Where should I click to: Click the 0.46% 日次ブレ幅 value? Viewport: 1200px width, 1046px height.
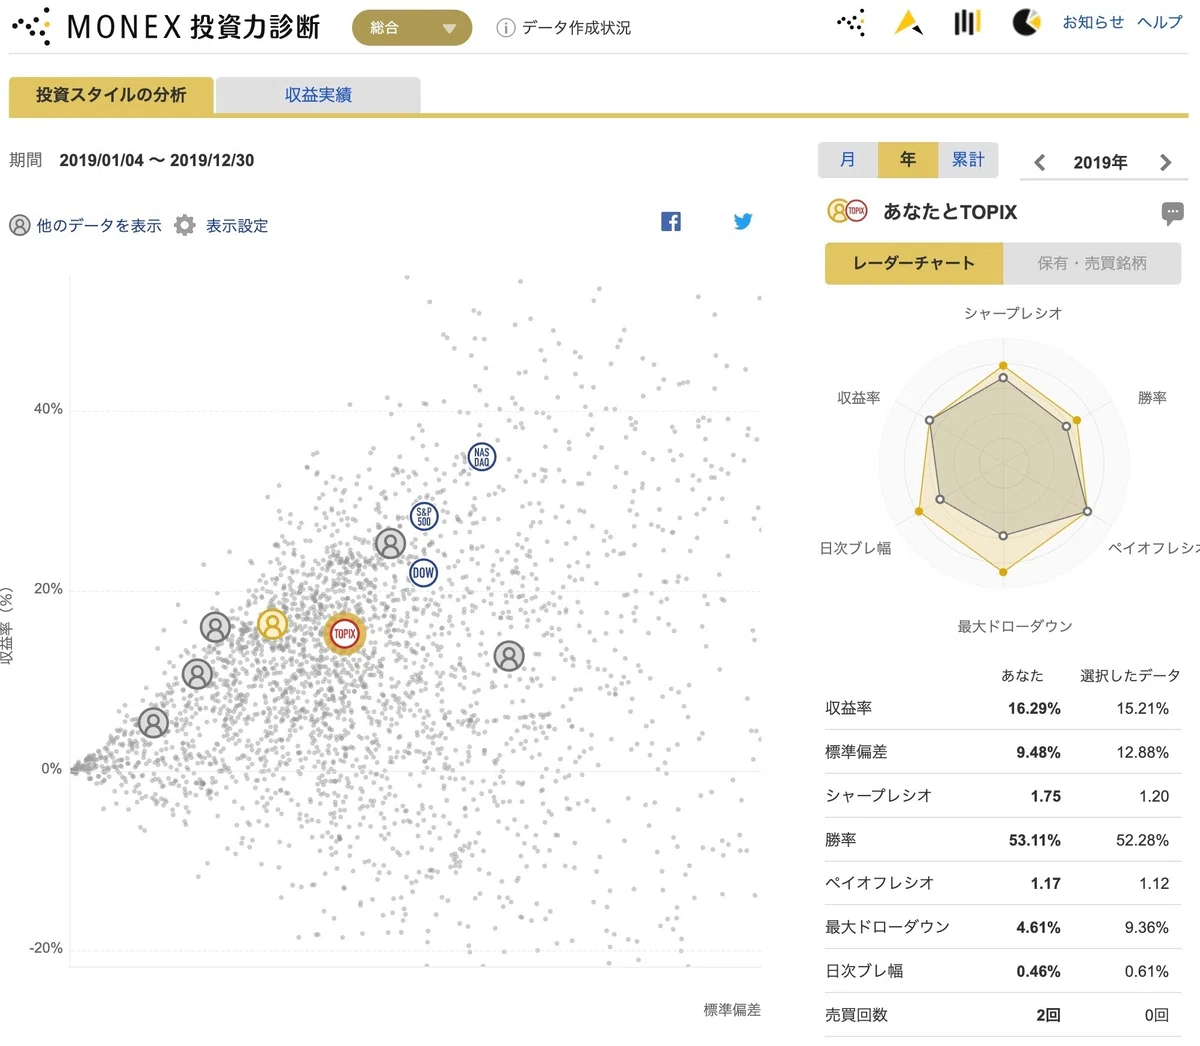click(x=1038, y=972)
